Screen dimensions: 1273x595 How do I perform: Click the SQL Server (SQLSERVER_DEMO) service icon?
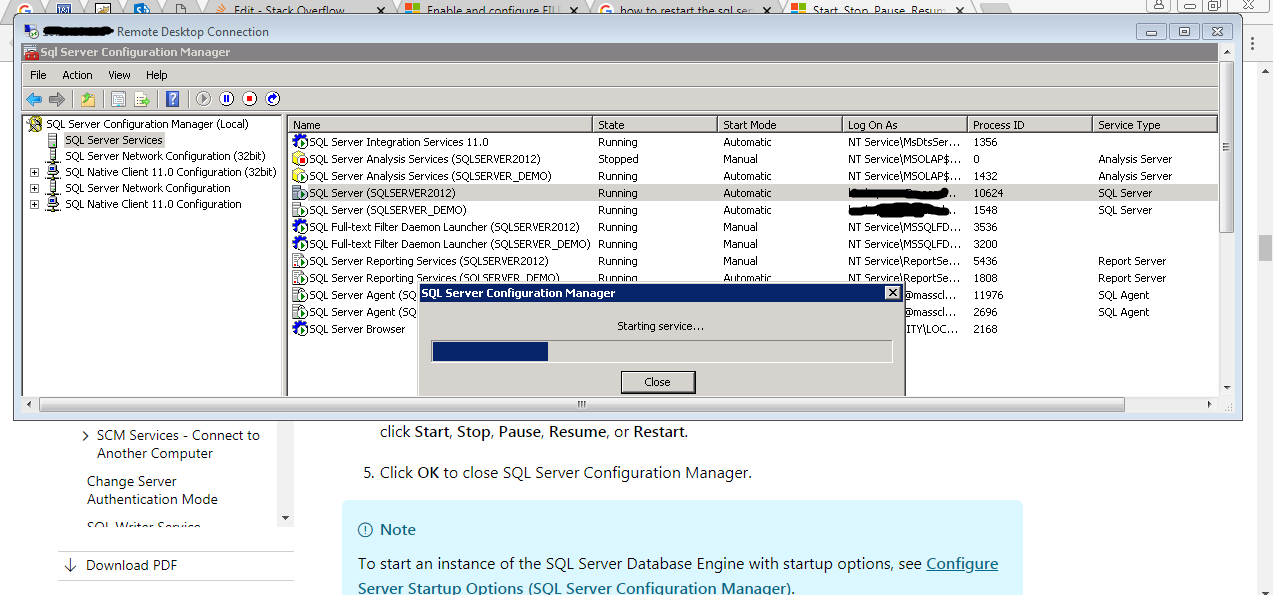click(x=300, y=210)
